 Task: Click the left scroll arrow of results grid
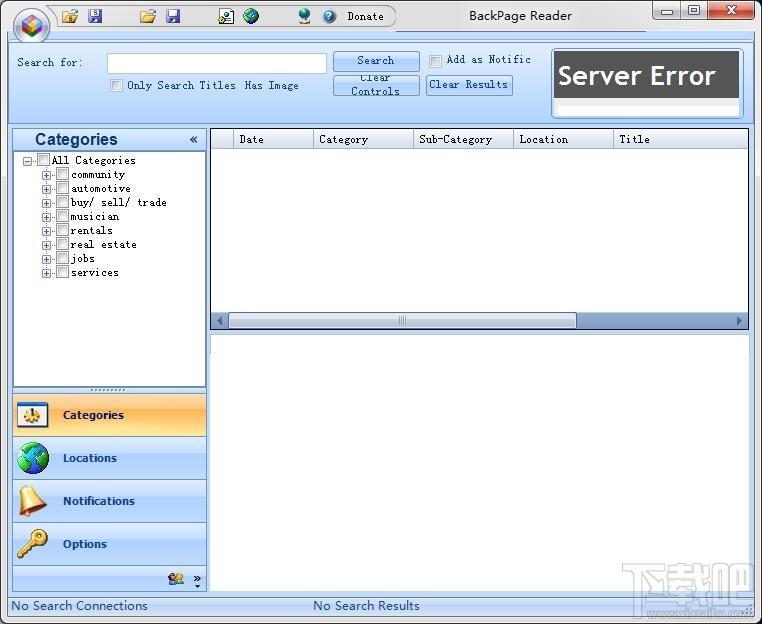pyautogui.click(x=220, y=321)
